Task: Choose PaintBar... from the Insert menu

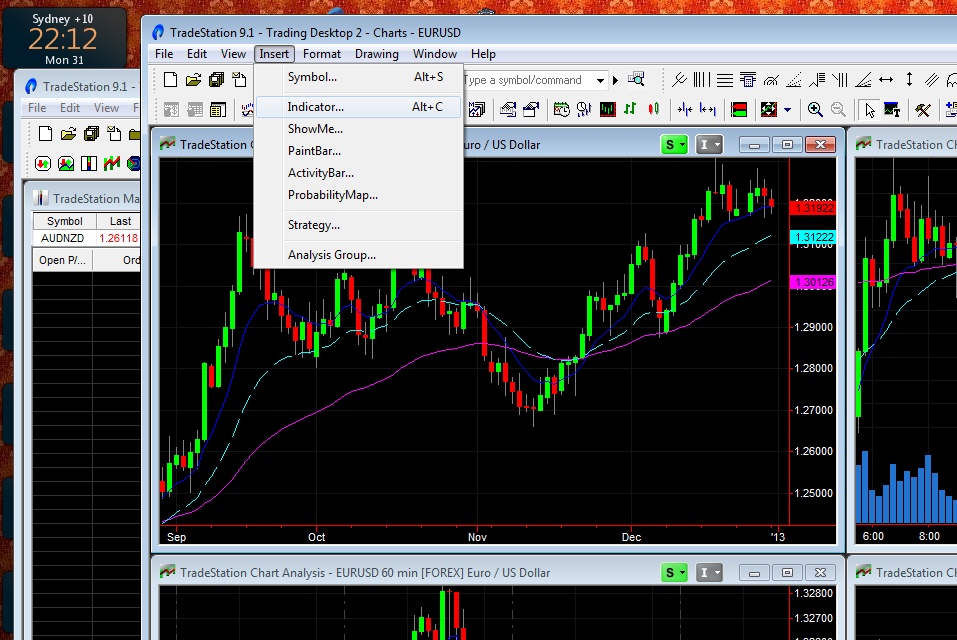Action: point(359,151)
